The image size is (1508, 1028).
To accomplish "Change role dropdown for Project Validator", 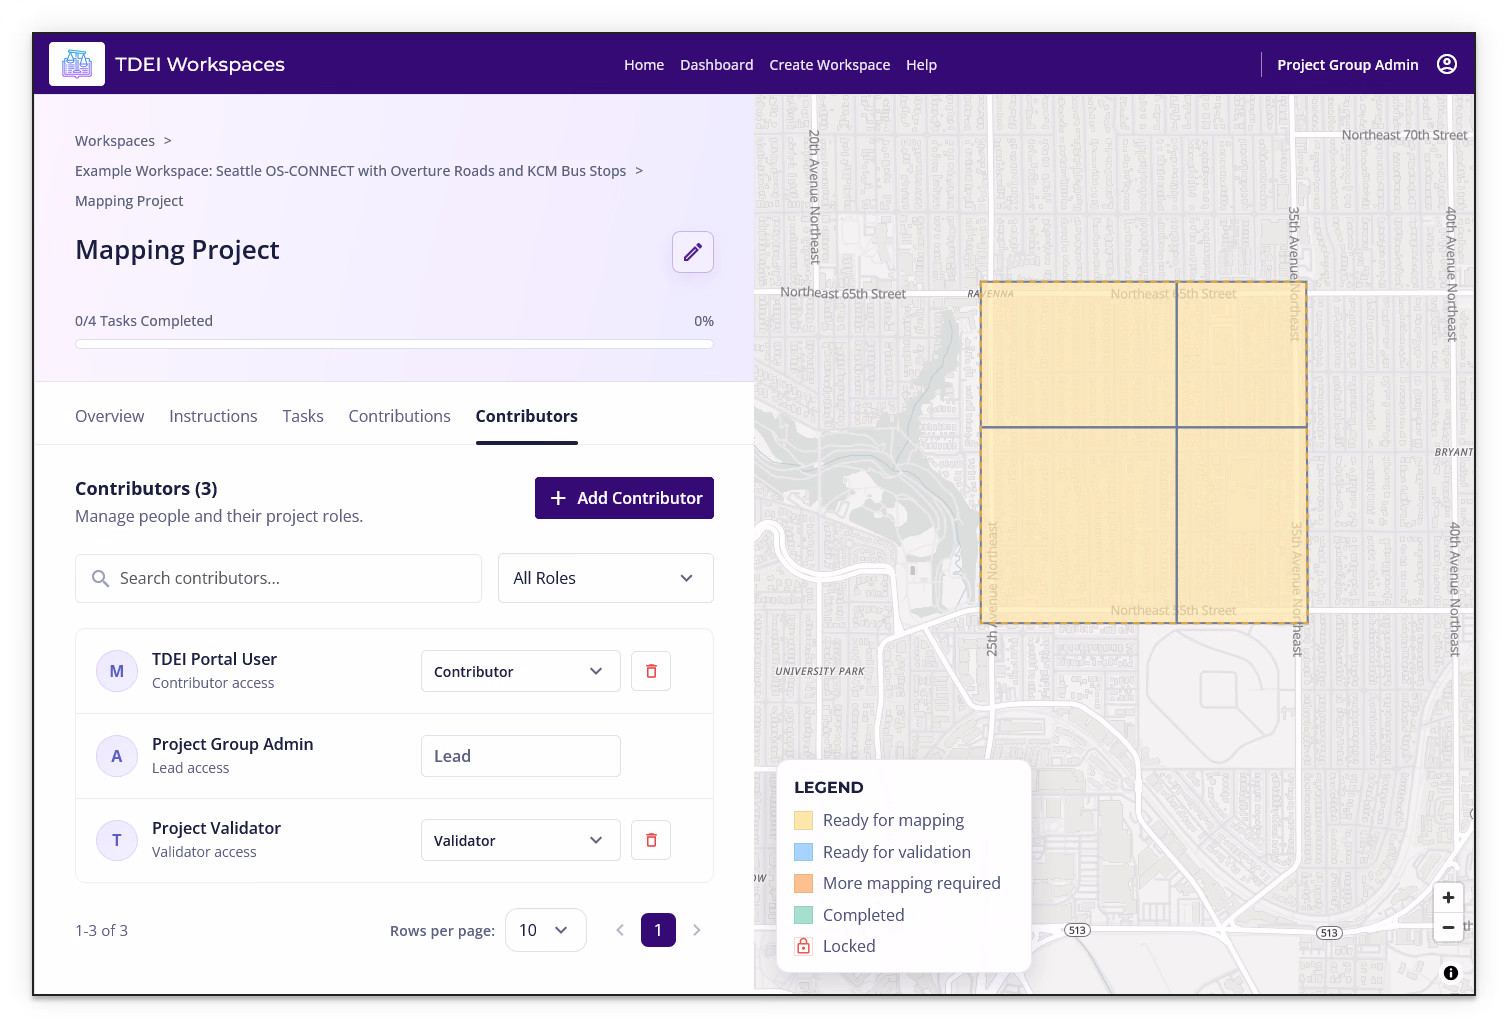I will (521, 840).
